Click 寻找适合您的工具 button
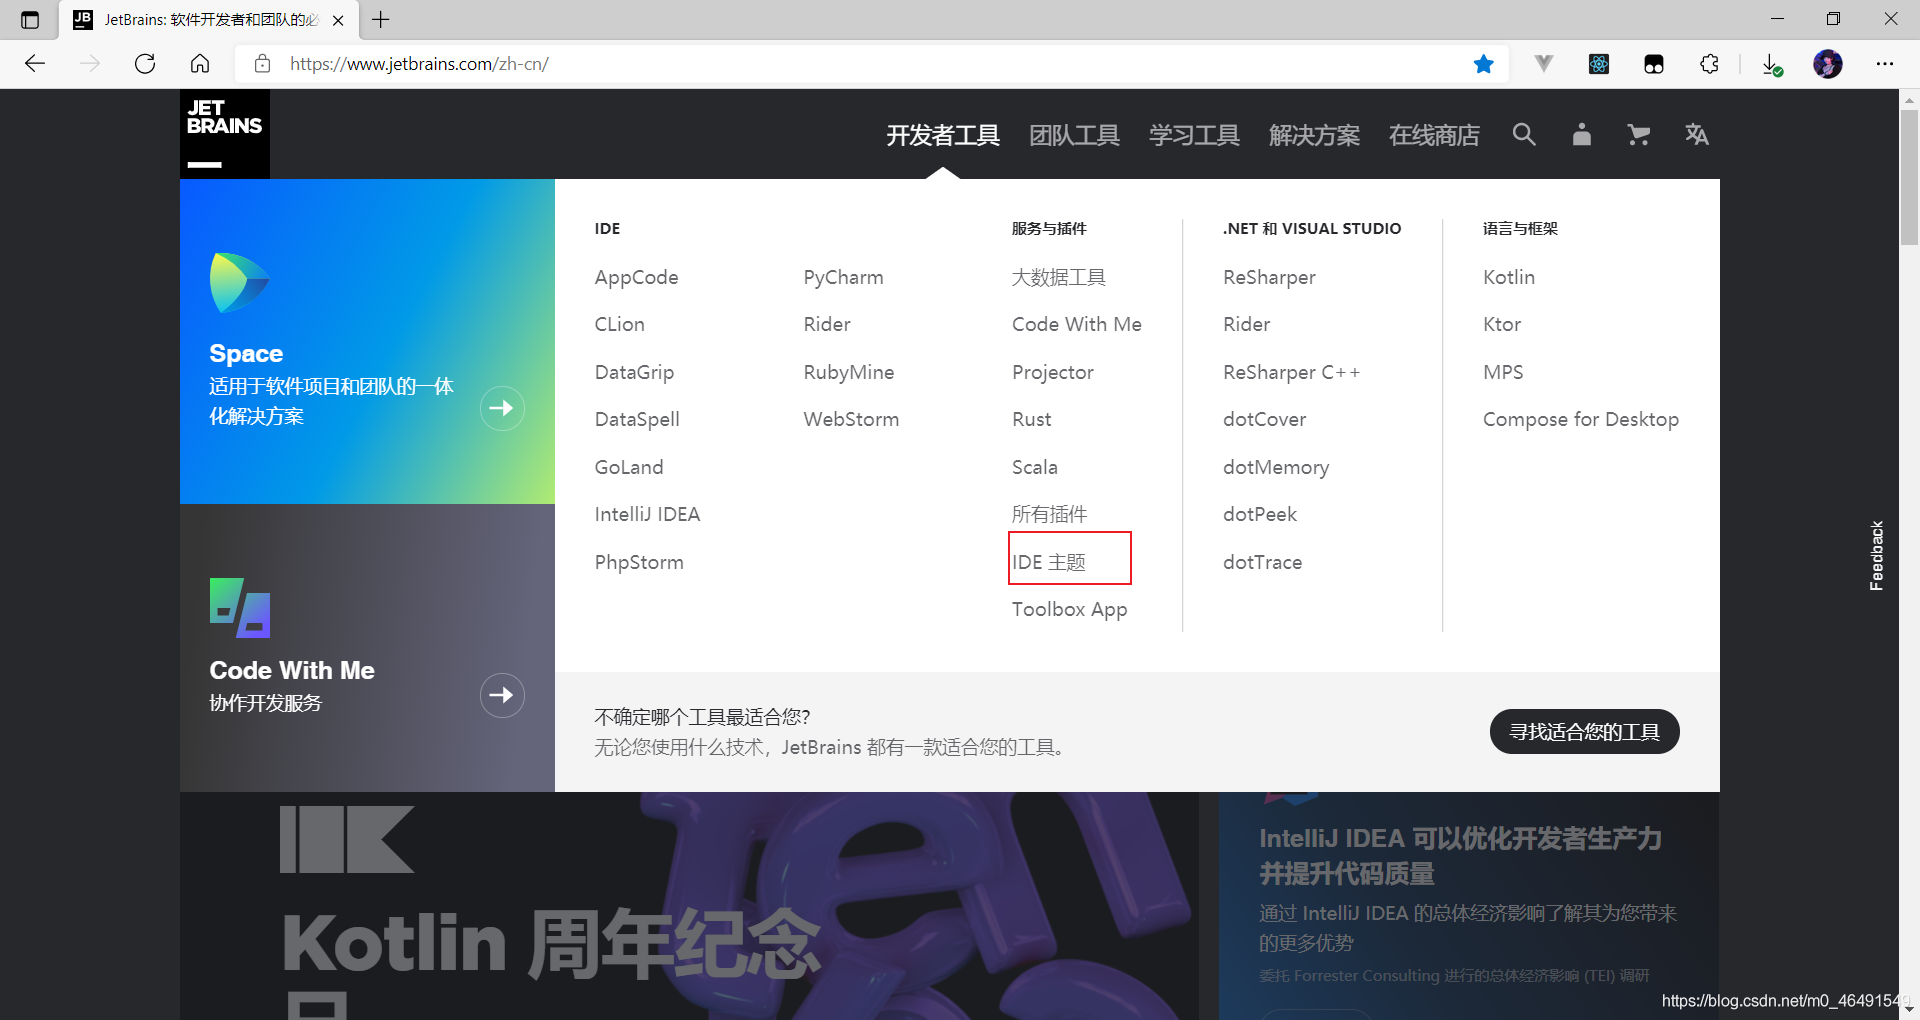This screenshot has height=1020, width=1920. (x=1584, y=732)
